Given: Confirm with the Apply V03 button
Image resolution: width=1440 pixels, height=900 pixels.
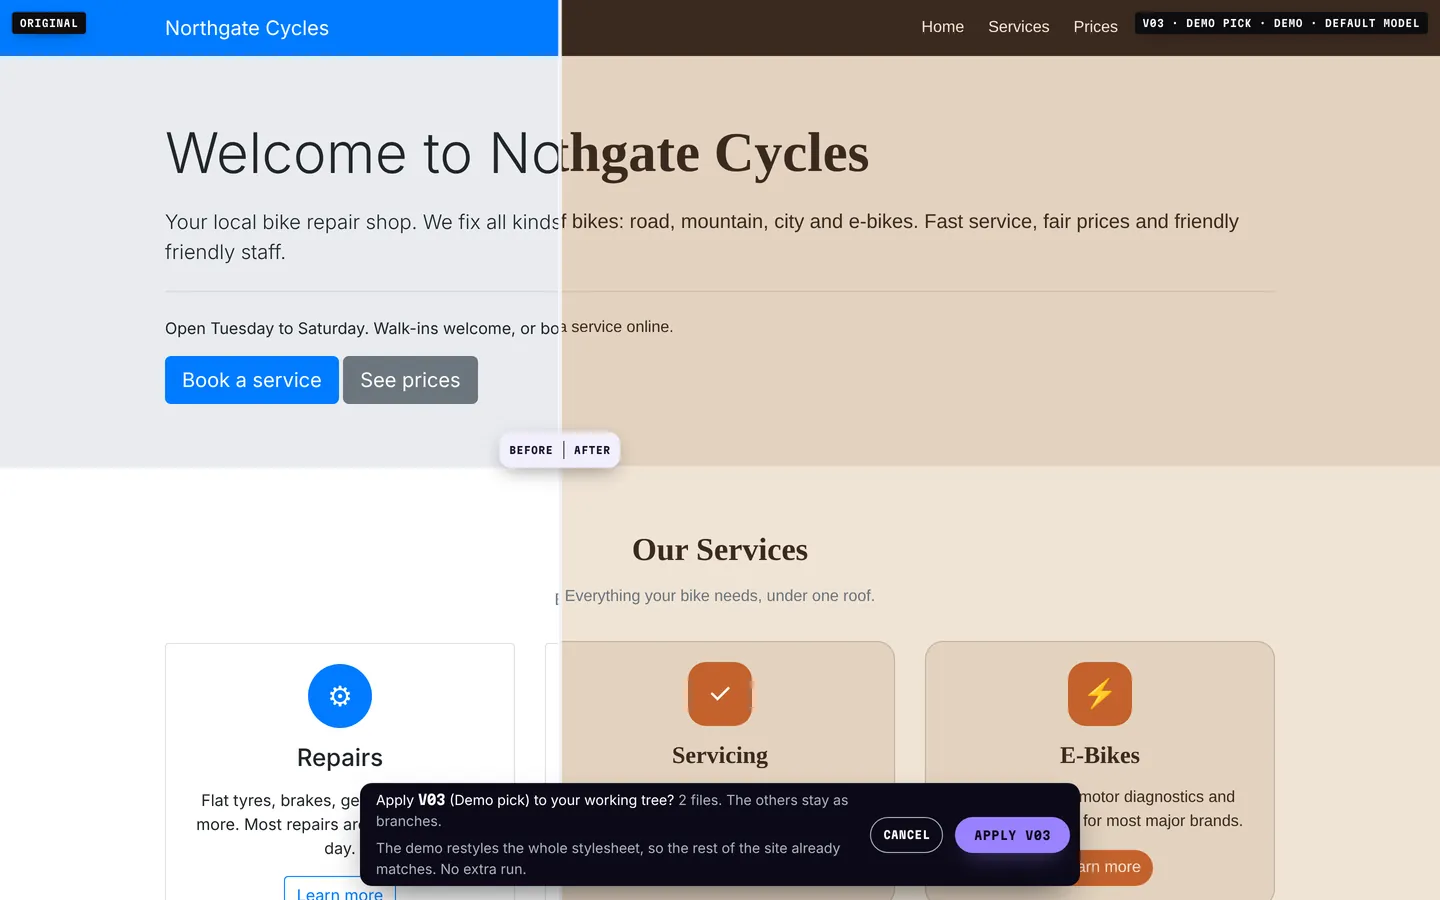Looking at the screenshot, I should tap(1012, 835).
